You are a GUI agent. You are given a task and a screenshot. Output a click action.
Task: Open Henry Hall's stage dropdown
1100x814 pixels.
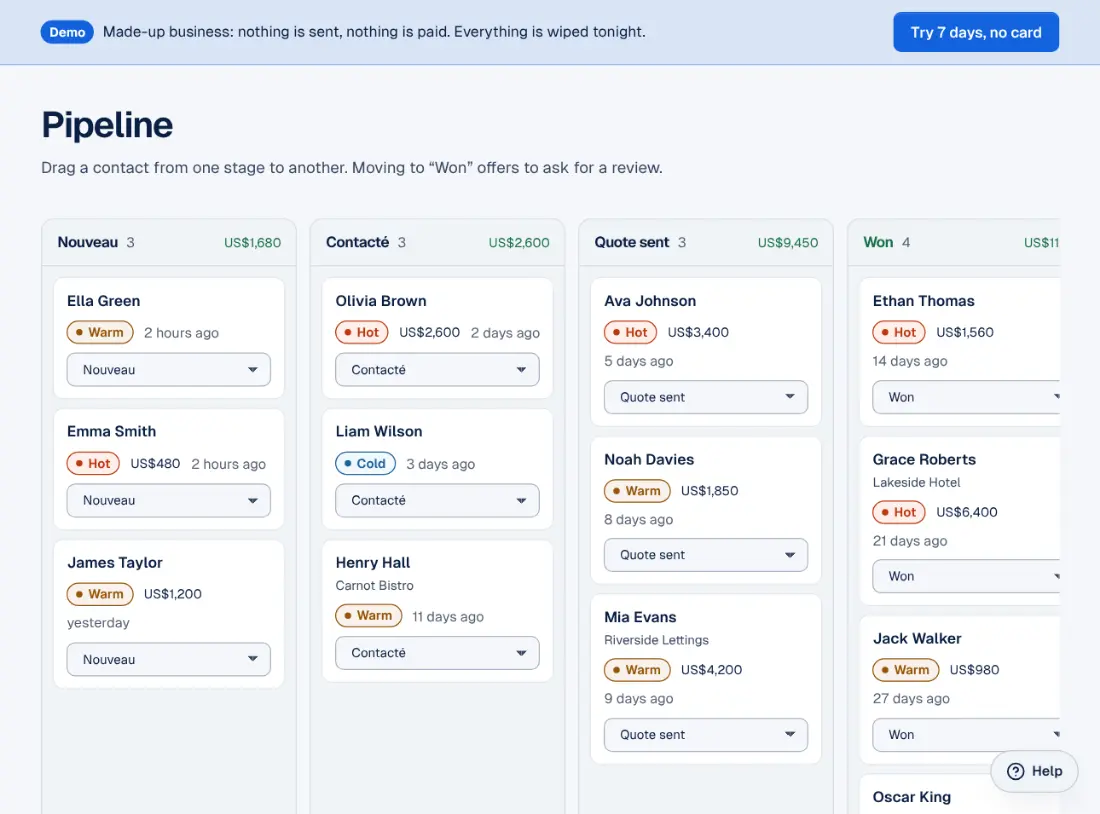tap(437, 653)
